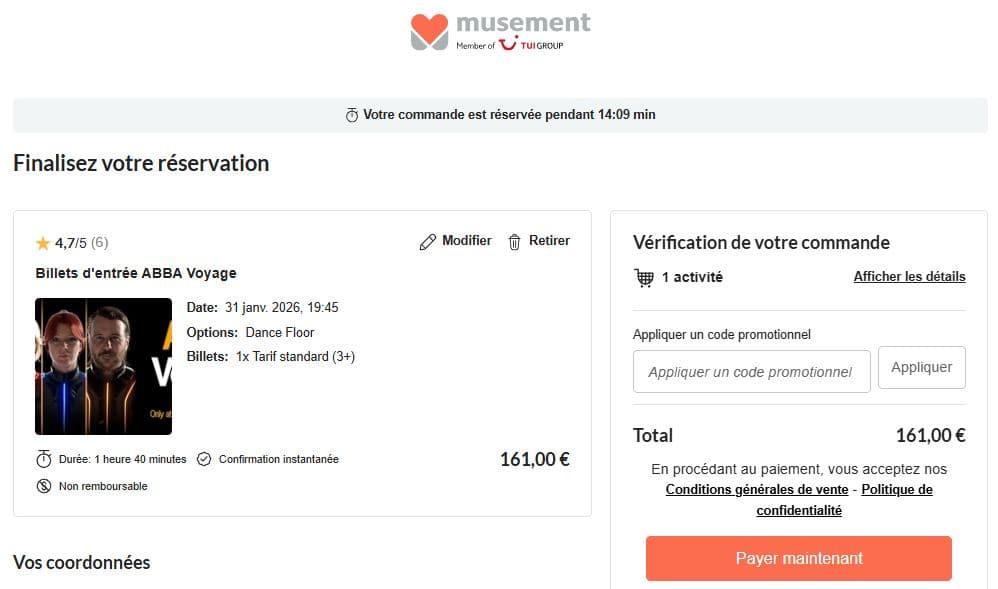The image size is (998, 589).
Task: Click 'Modifier' to edit the ABBA Voyage tickets
Action: pos(467,240)
